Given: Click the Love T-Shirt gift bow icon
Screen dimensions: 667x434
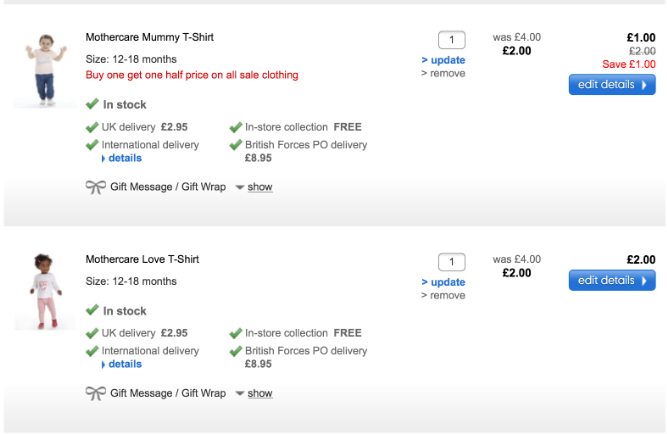Looking at the screenshot, I should (95, 393).
